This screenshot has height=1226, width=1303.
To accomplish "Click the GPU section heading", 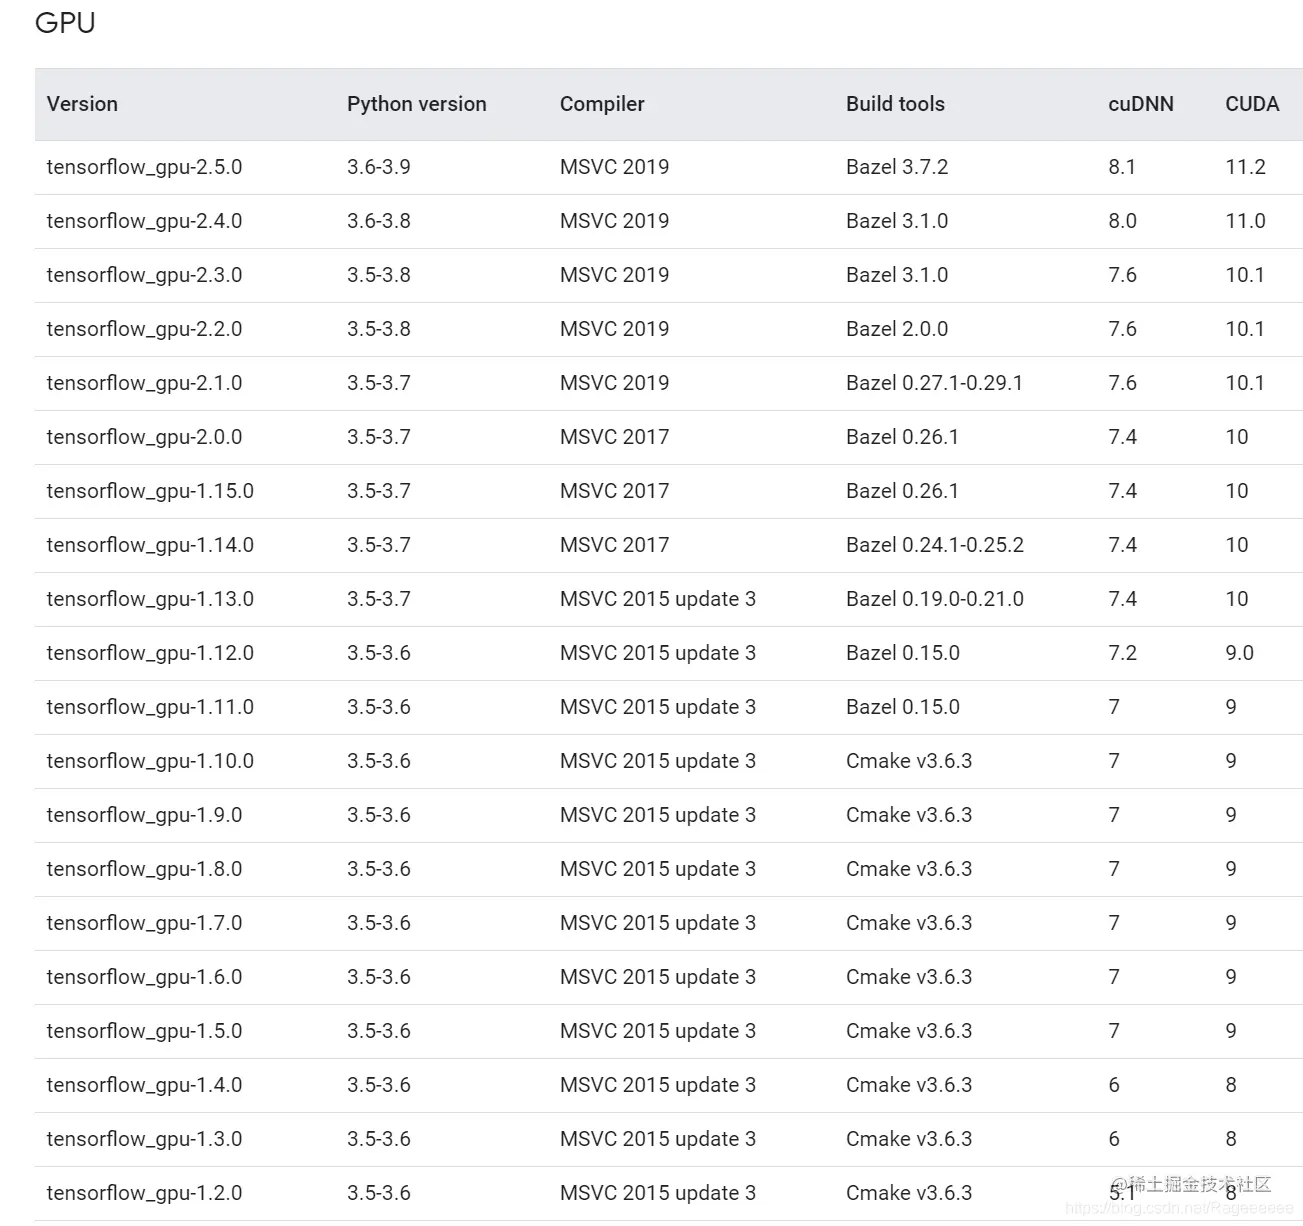I will [x=65, y=22].
